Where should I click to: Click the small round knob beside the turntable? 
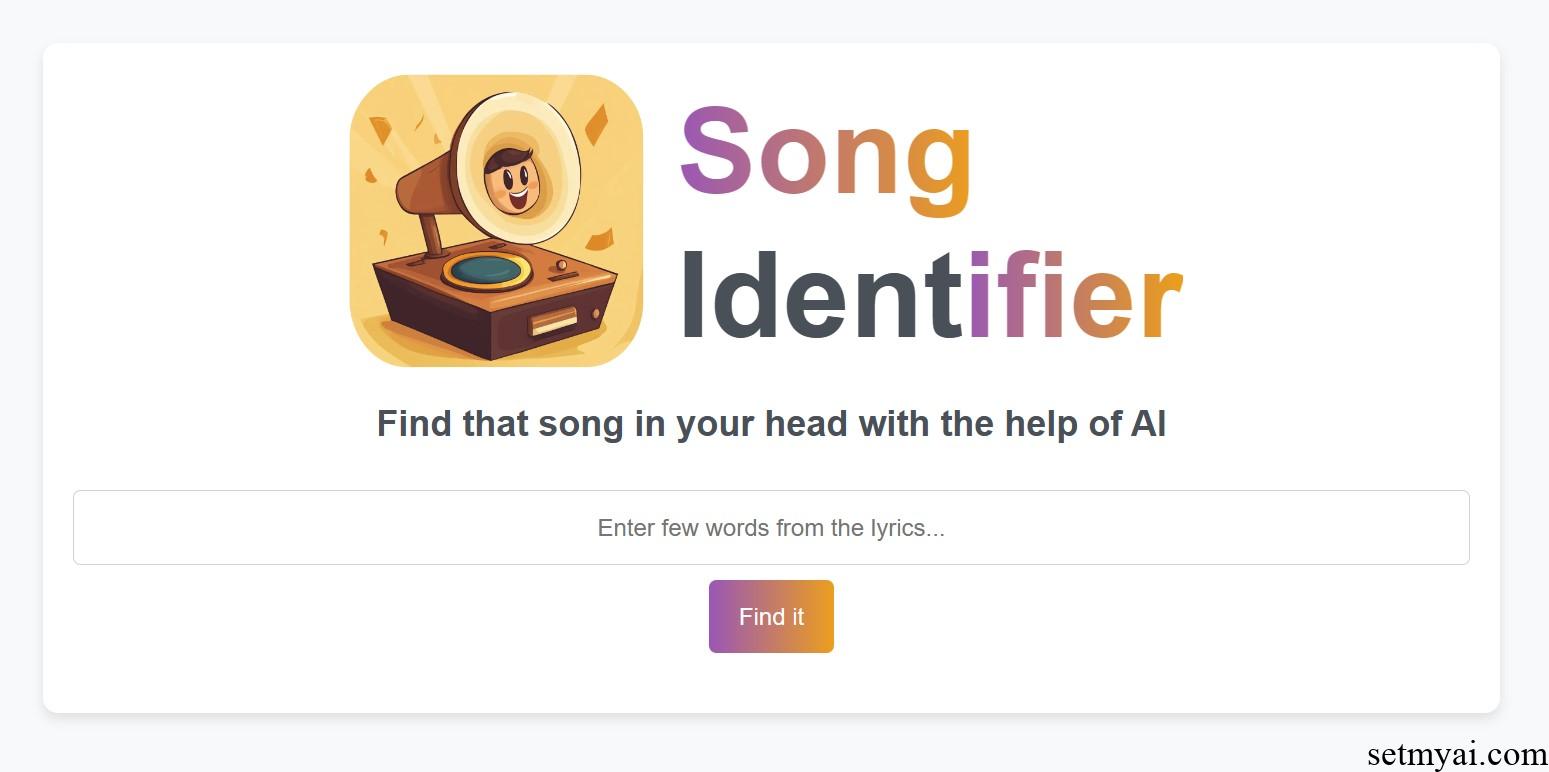562,265
